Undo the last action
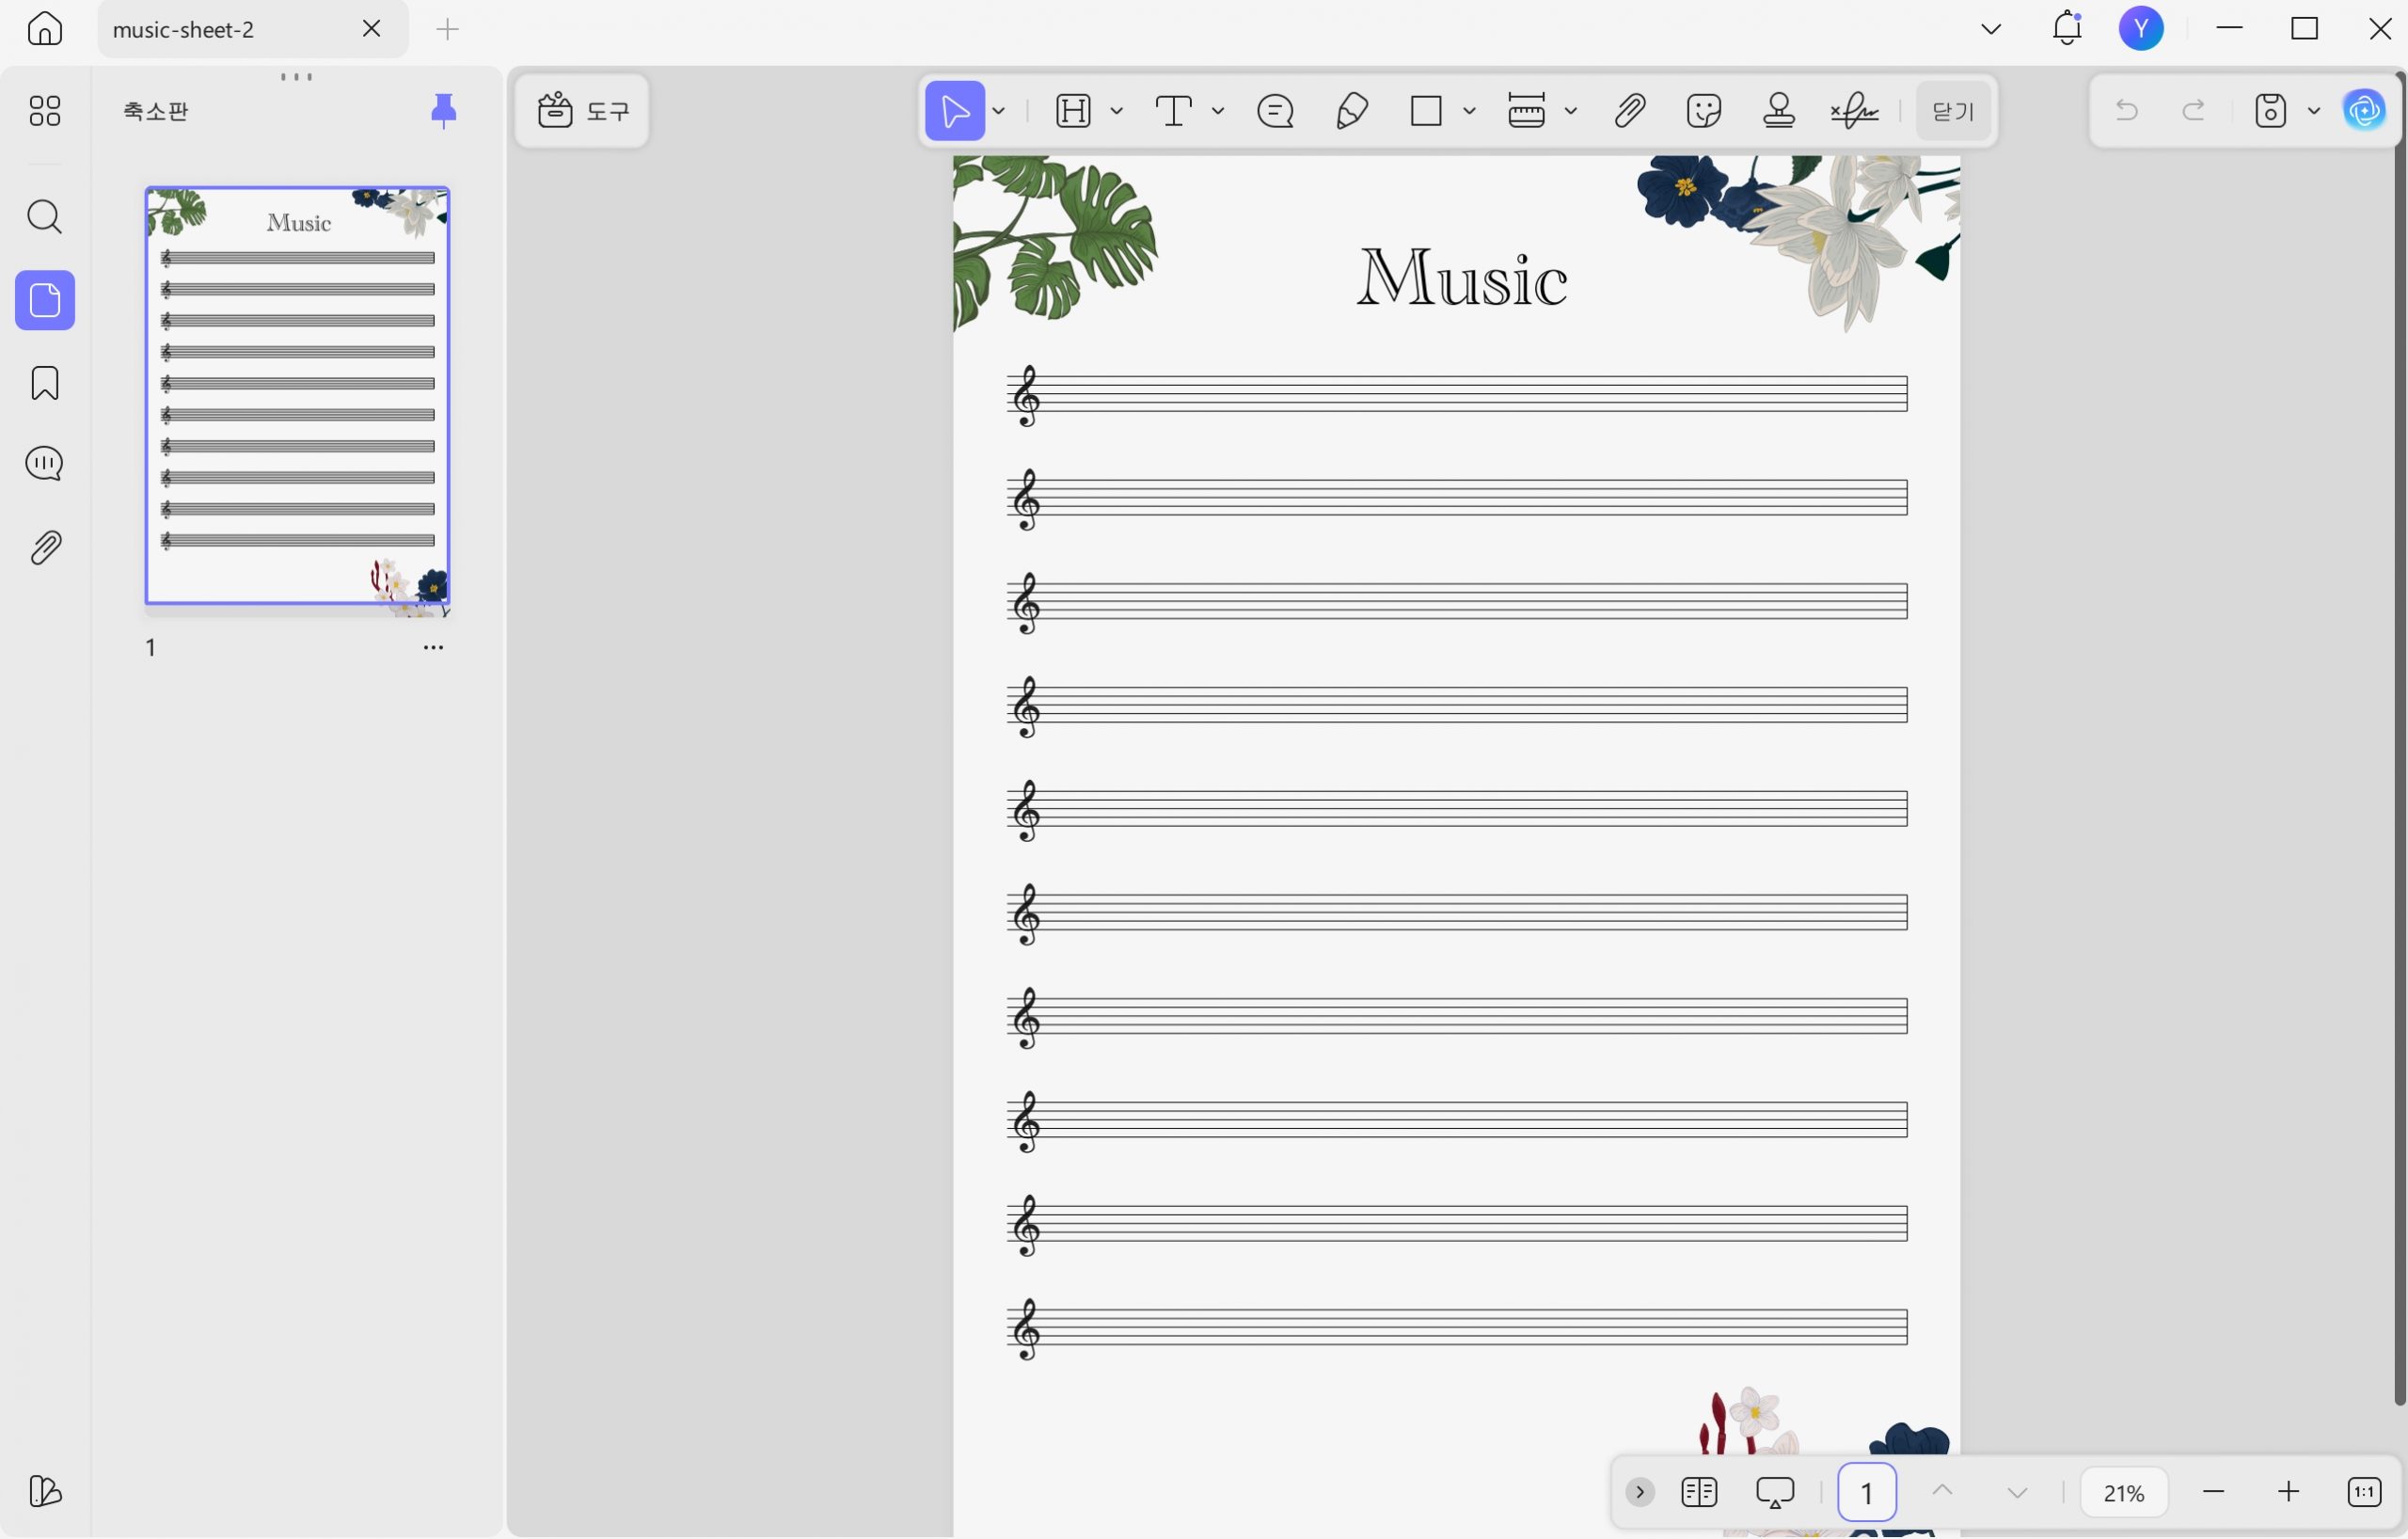Screen dimensions: 2408x1539 tap(2127, 110)
